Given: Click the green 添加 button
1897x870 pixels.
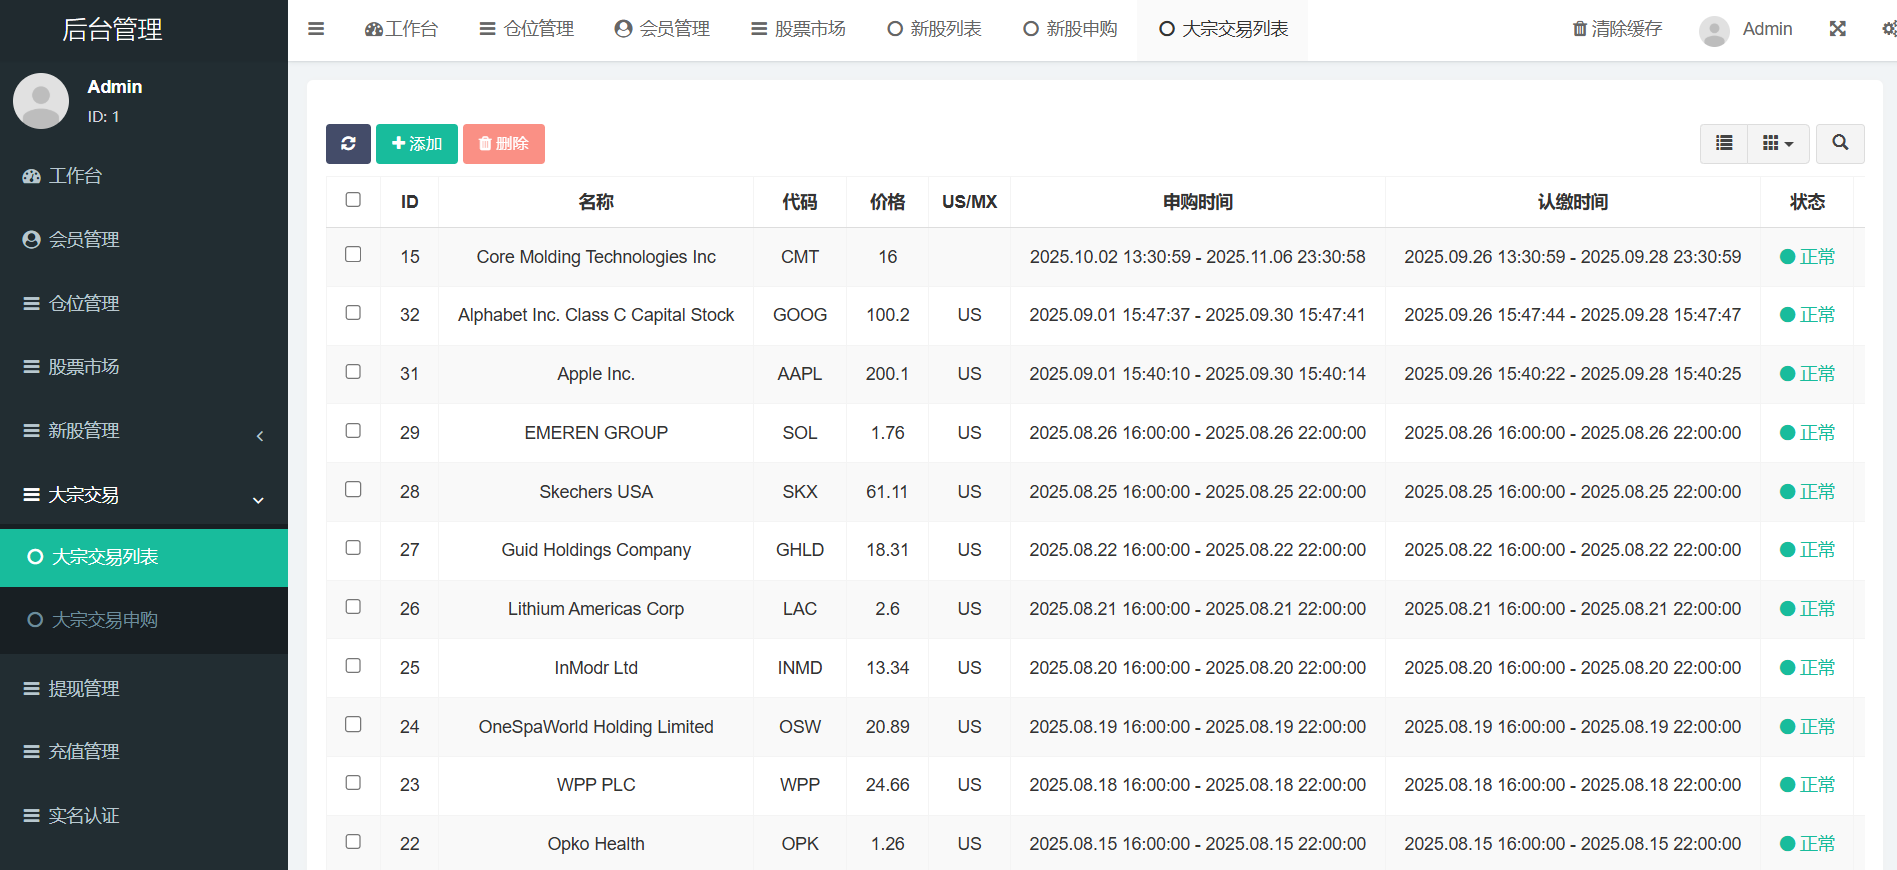Looking at the screenshot, I should pos(417,144).
